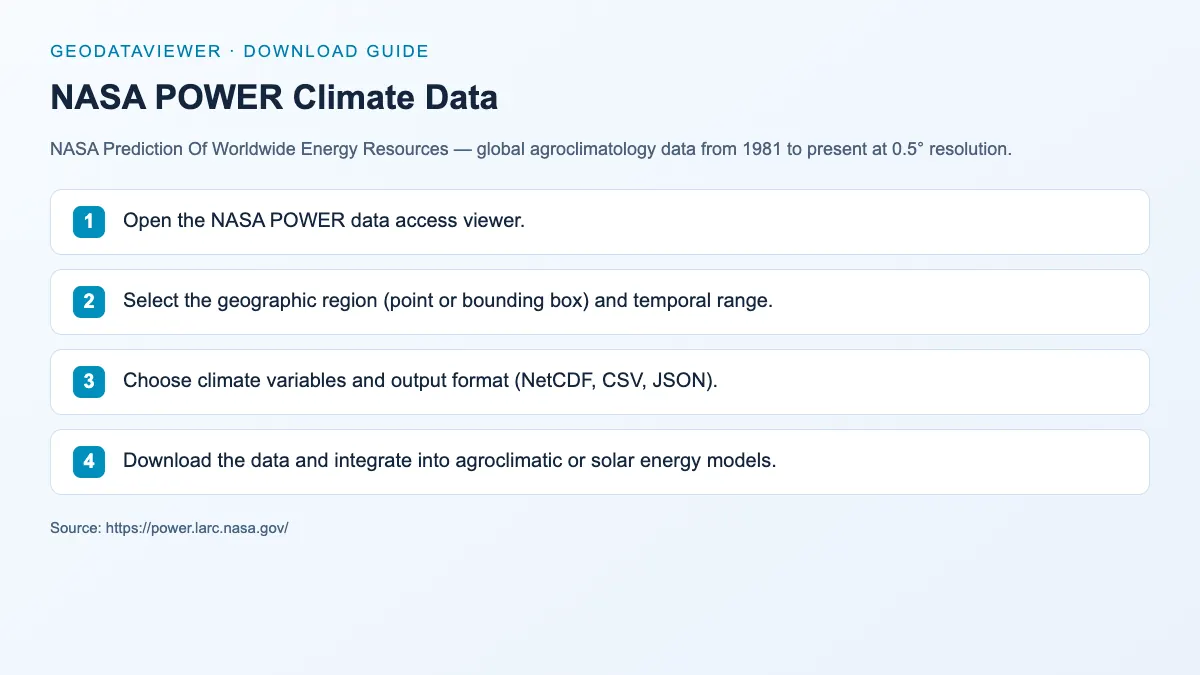Viewport: 1200px width, 675px height.
Task: Click 'Open the NASA POWER data access viewer.'
Action: [x=324, y=221]
